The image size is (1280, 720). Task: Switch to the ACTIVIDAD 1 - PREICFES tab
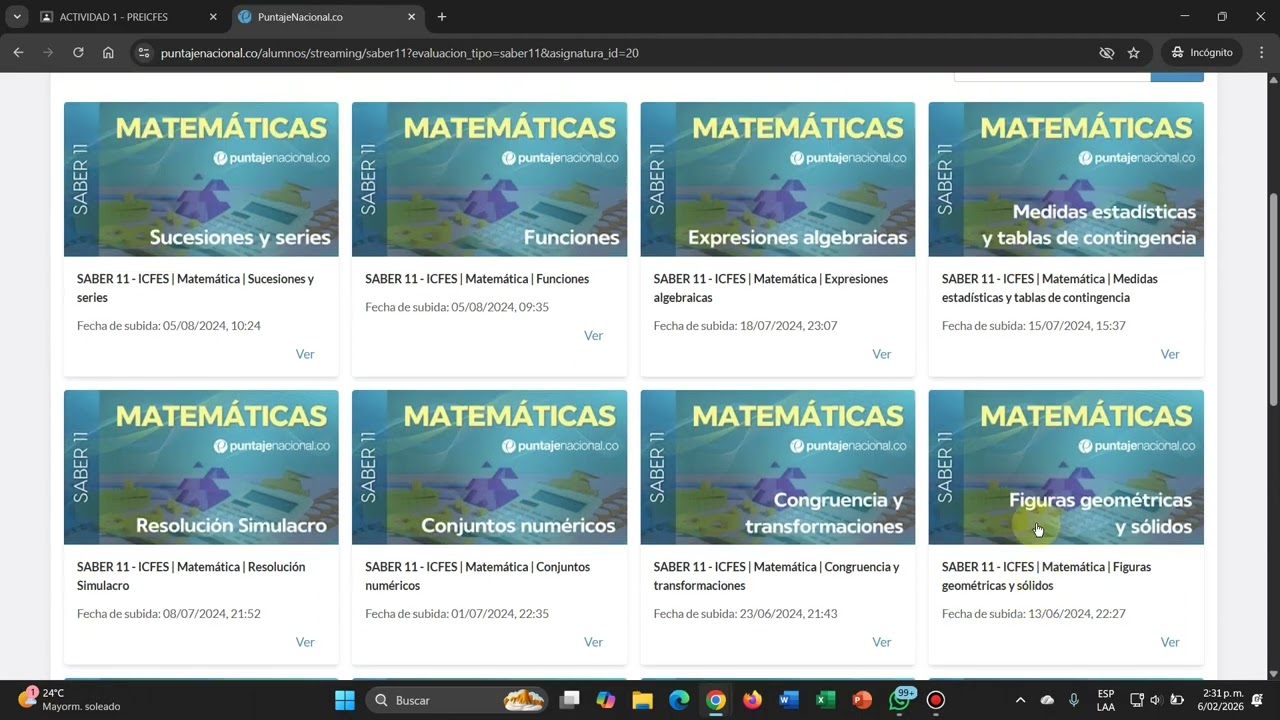coord(129,17)
